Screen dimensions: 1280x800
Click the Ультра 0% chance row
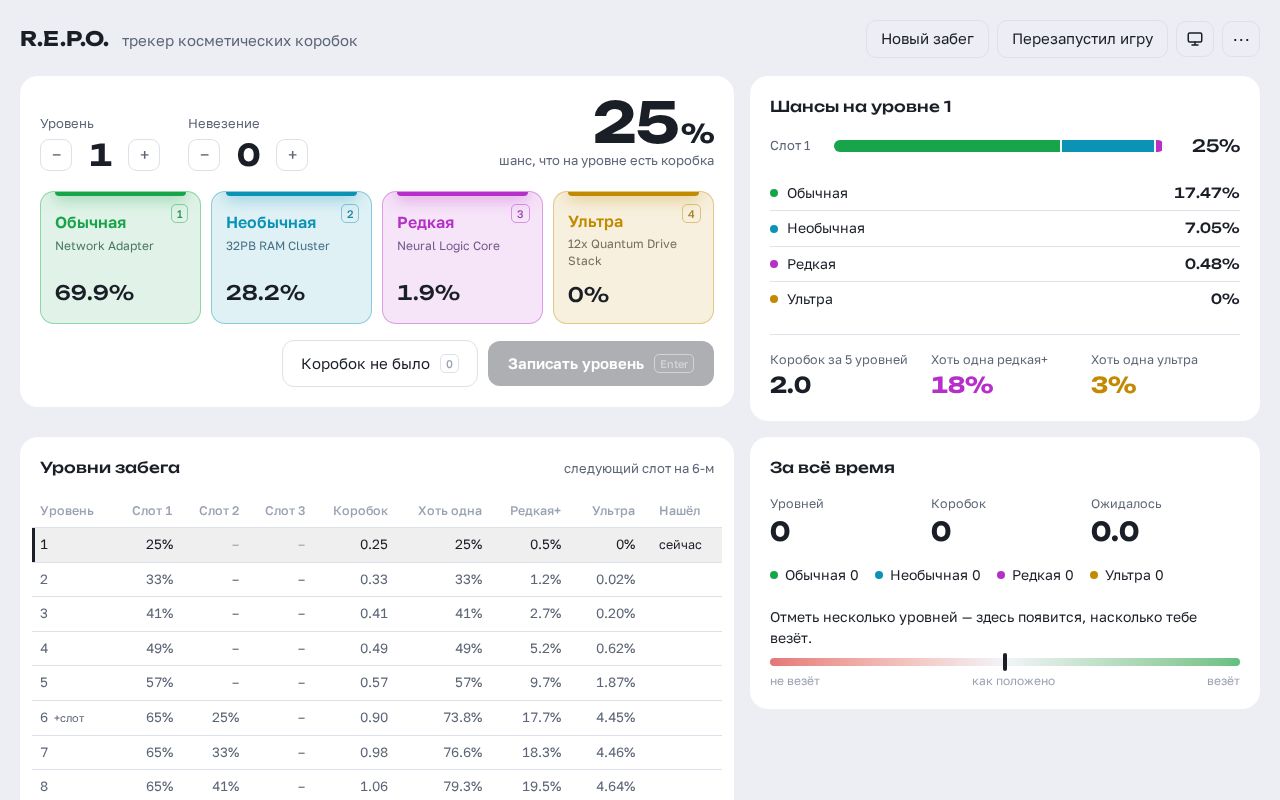1005,299
